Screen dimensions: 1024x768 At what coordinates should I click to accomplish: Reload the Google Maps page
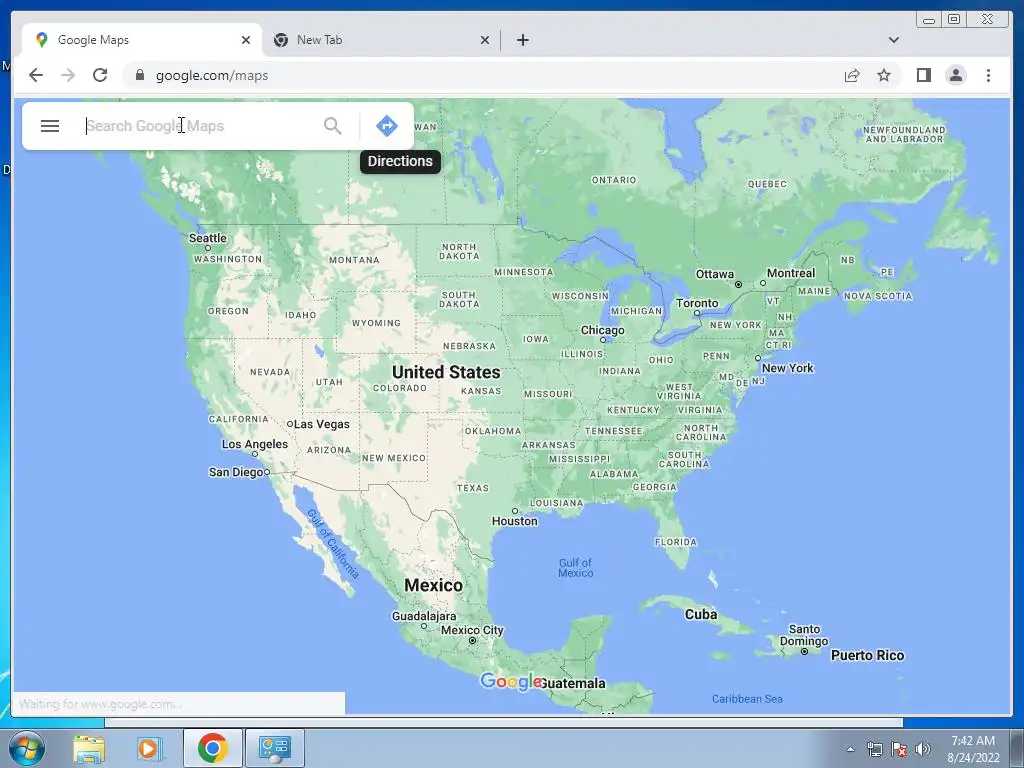click(x=100, y=75)
